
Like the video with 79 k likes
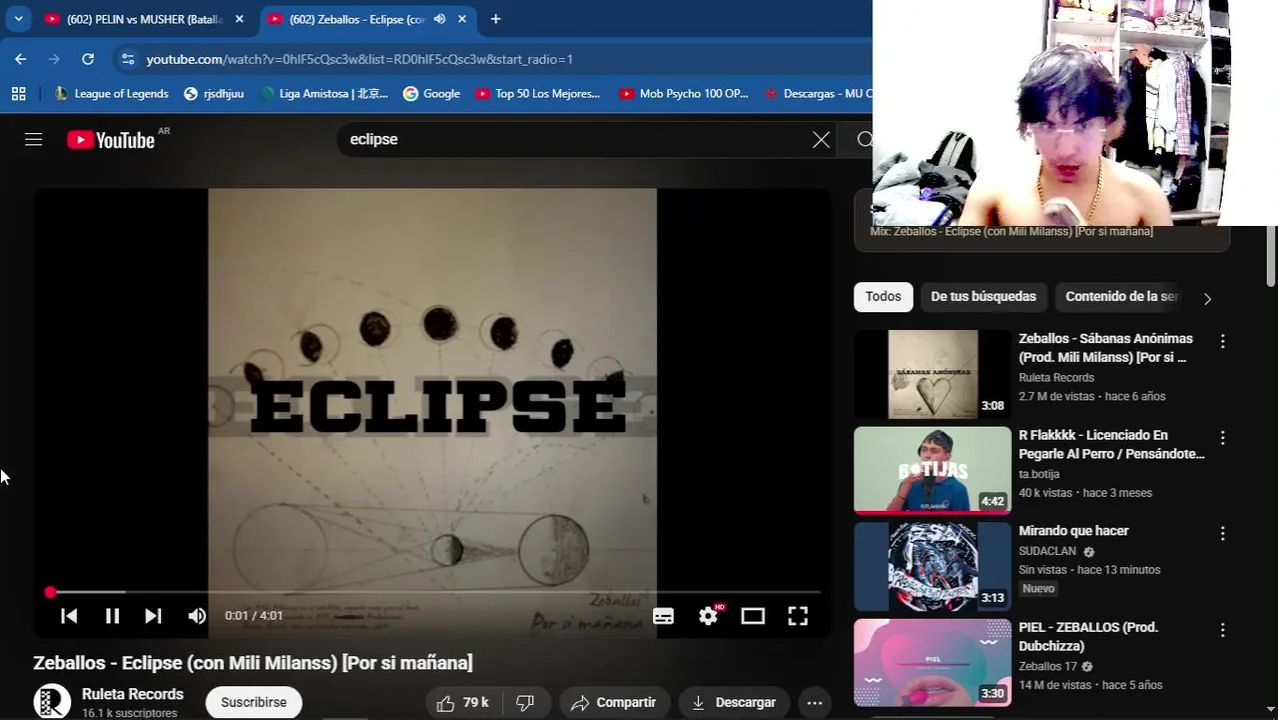click(x=463, y=703)
